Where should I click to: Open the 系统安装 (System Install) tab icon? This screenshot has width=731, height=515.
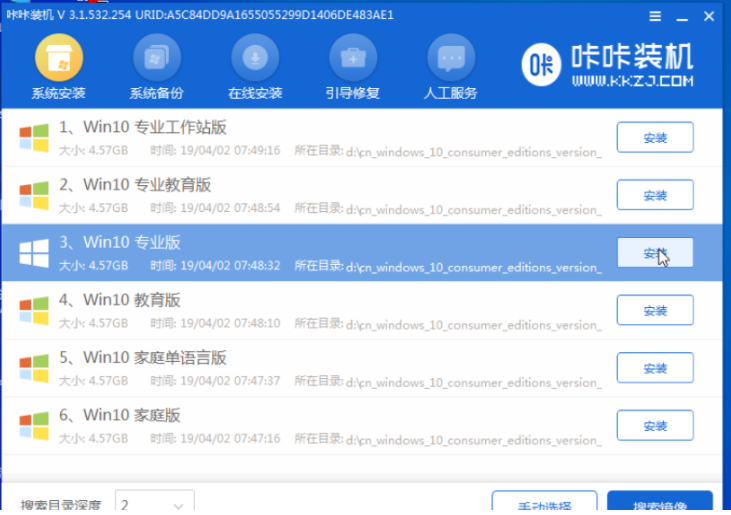click(58, 58)
